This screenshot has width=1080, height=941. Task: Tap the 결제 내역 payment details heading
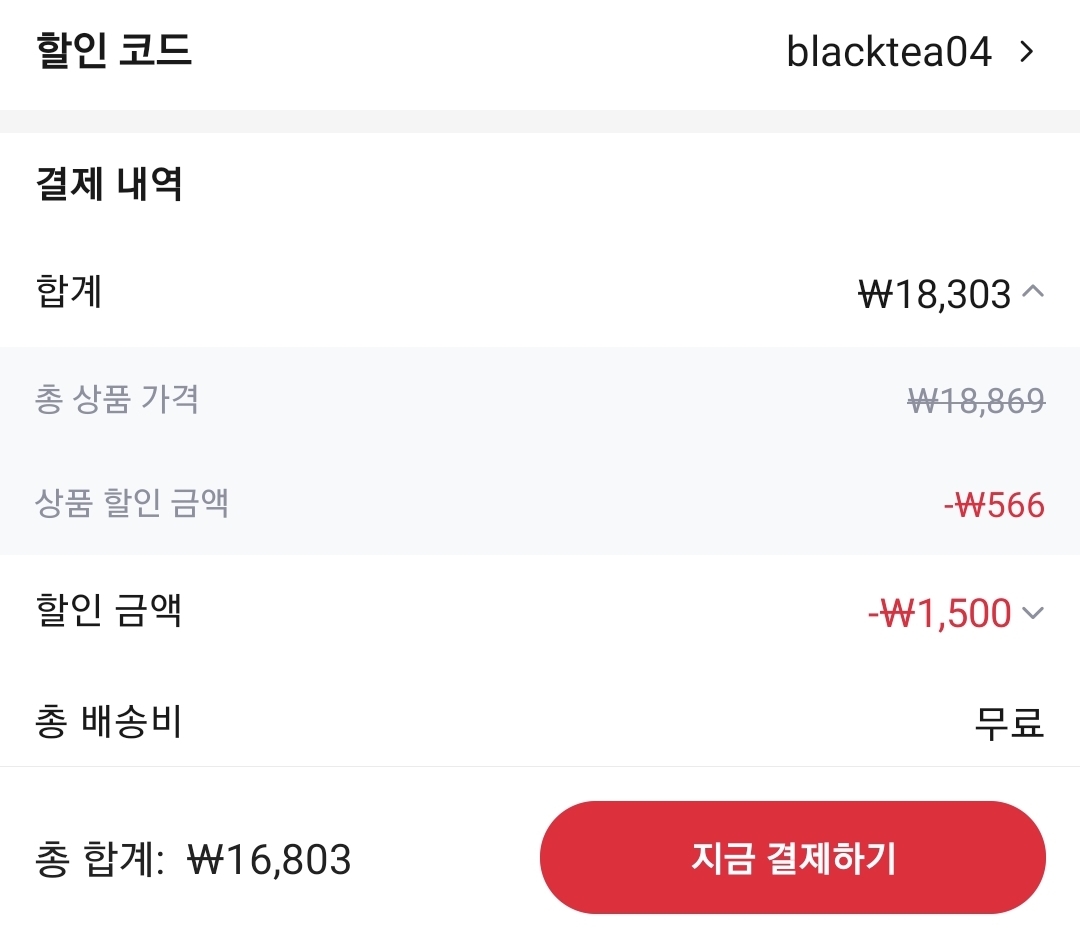(x=108, y=184)
